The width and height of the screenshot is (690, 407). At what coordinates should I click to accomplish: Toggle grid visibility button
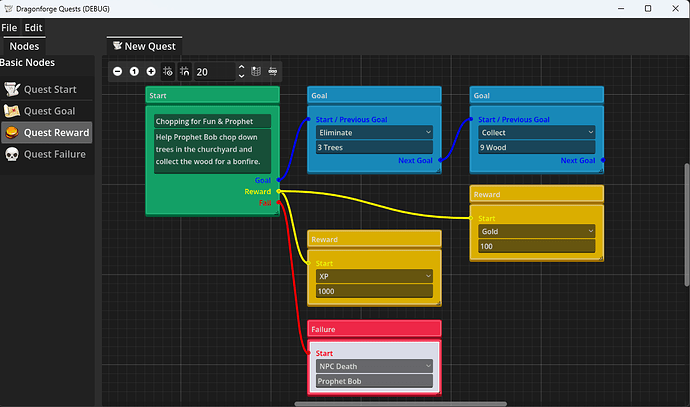pos(168,71)
